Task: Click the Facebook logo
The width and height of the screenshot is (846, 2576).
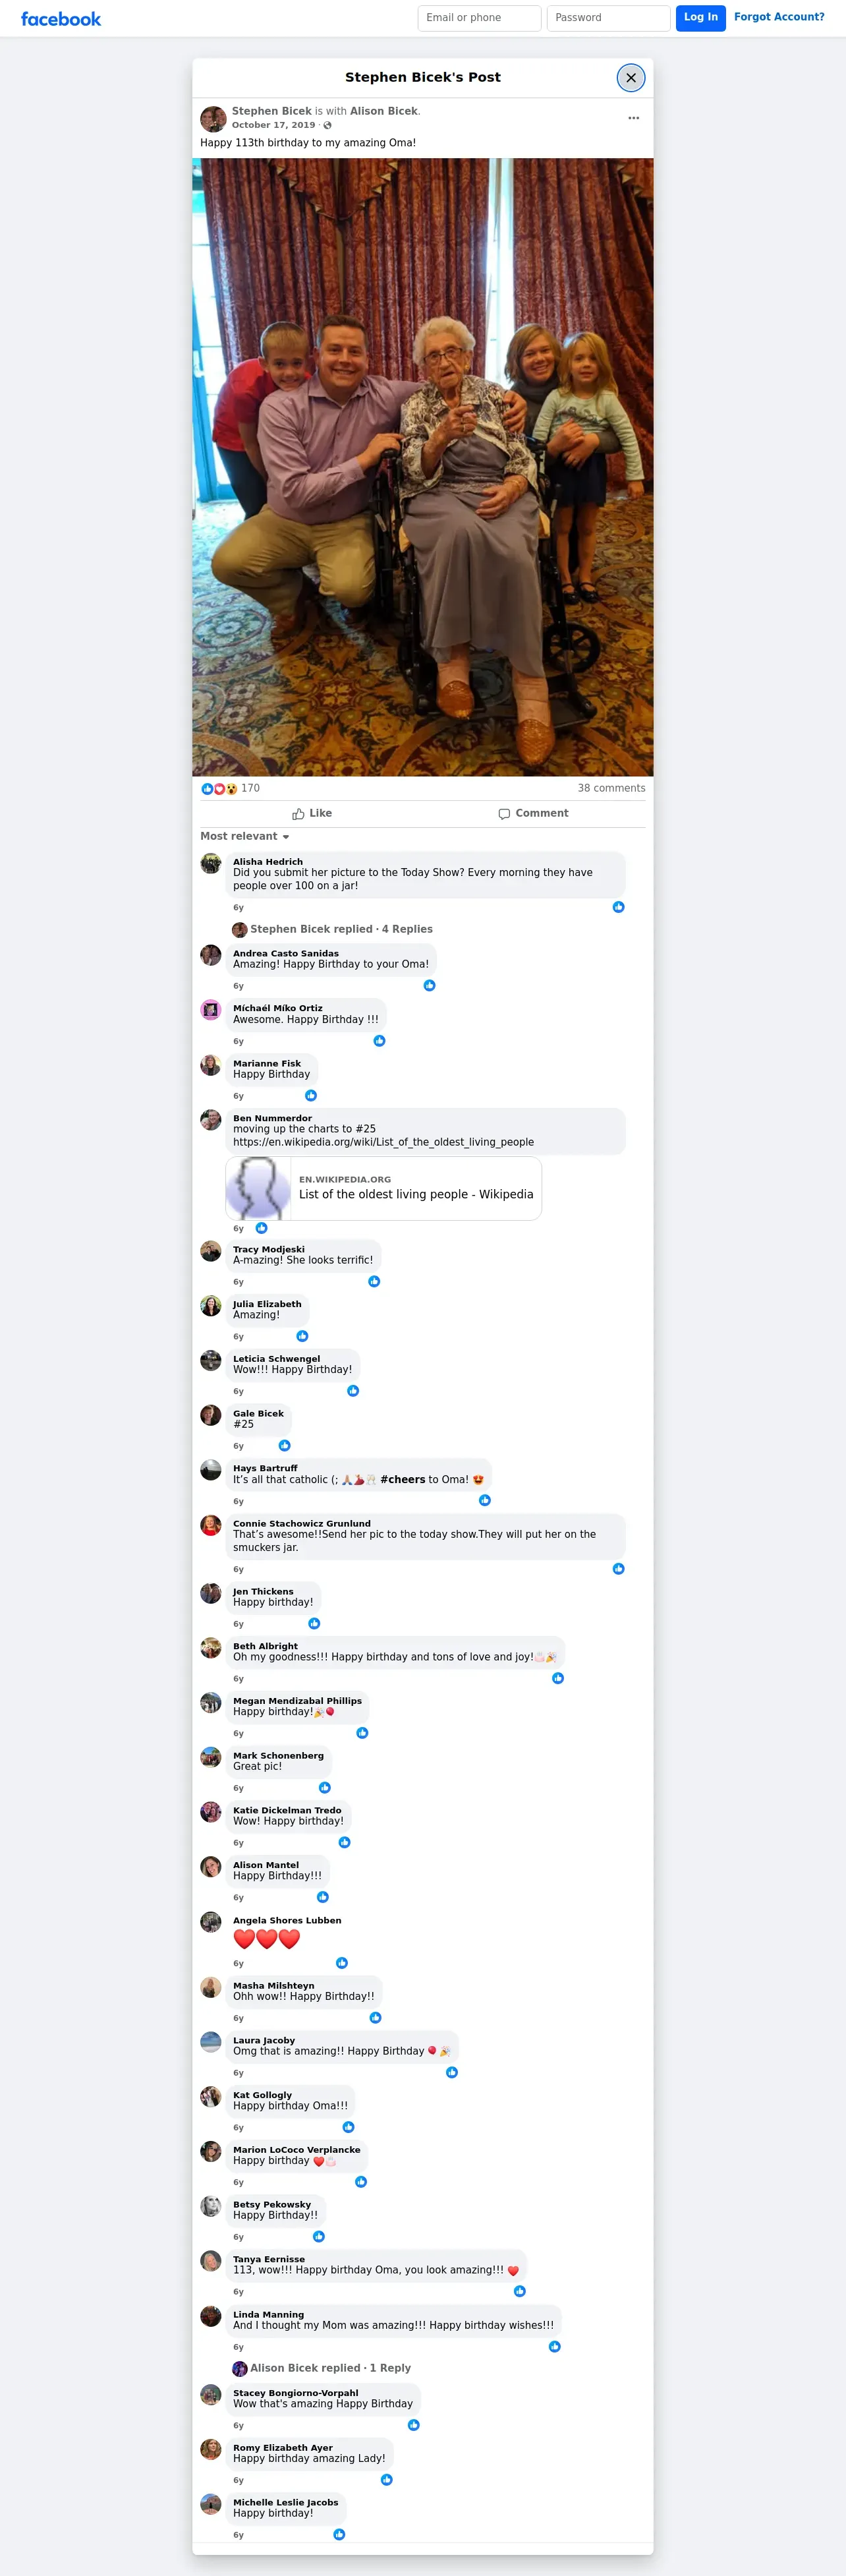Action: tap(61, 19)
